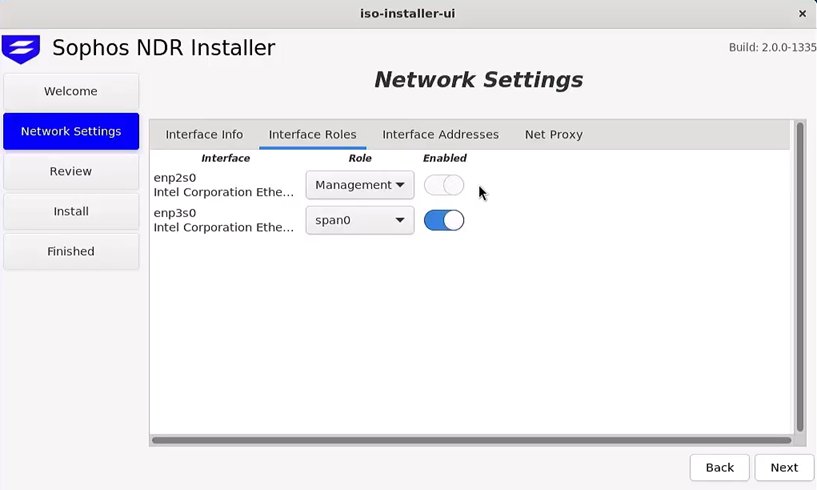Viewport: 817px width, 490px height.
Task: Switch to the Interface Info tab
Action: [204, 134]
